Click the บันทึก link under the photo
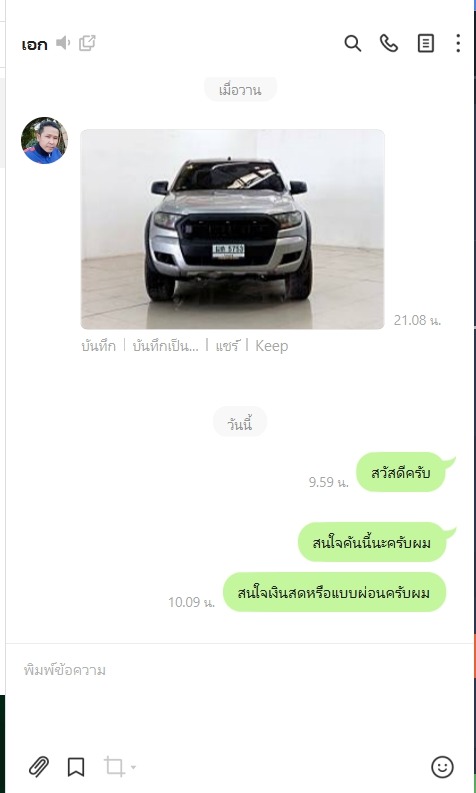The image size is (476, 793). (x=98, y=346)
